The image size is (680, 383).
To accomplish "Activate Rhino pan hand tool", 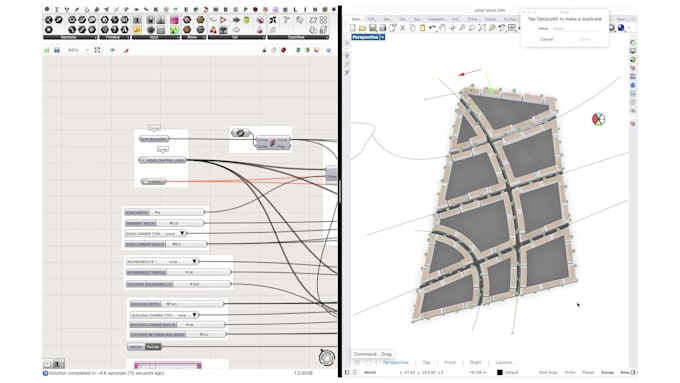I will (442, 28).
